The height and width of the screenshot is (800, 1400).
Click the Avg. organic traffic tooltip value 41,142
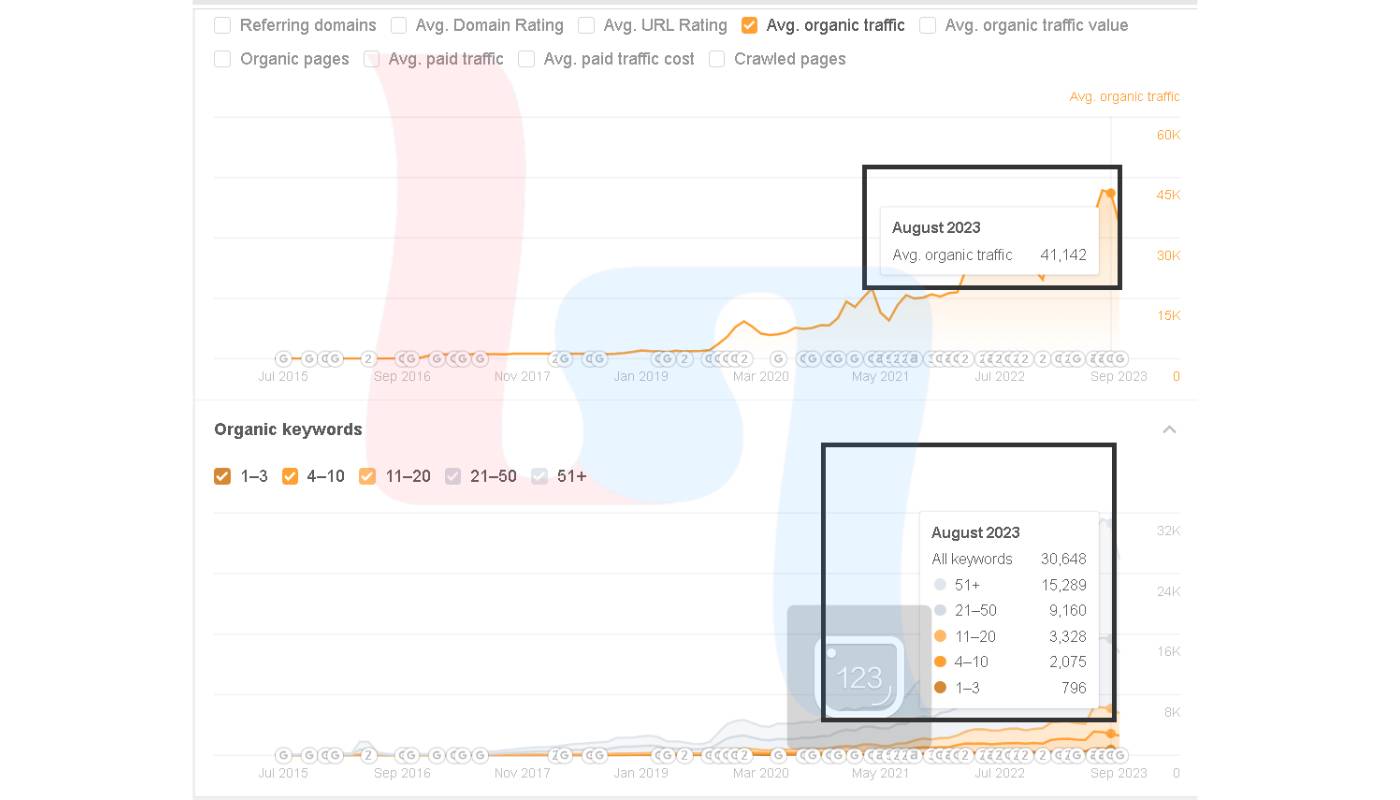pos(1063,255)
